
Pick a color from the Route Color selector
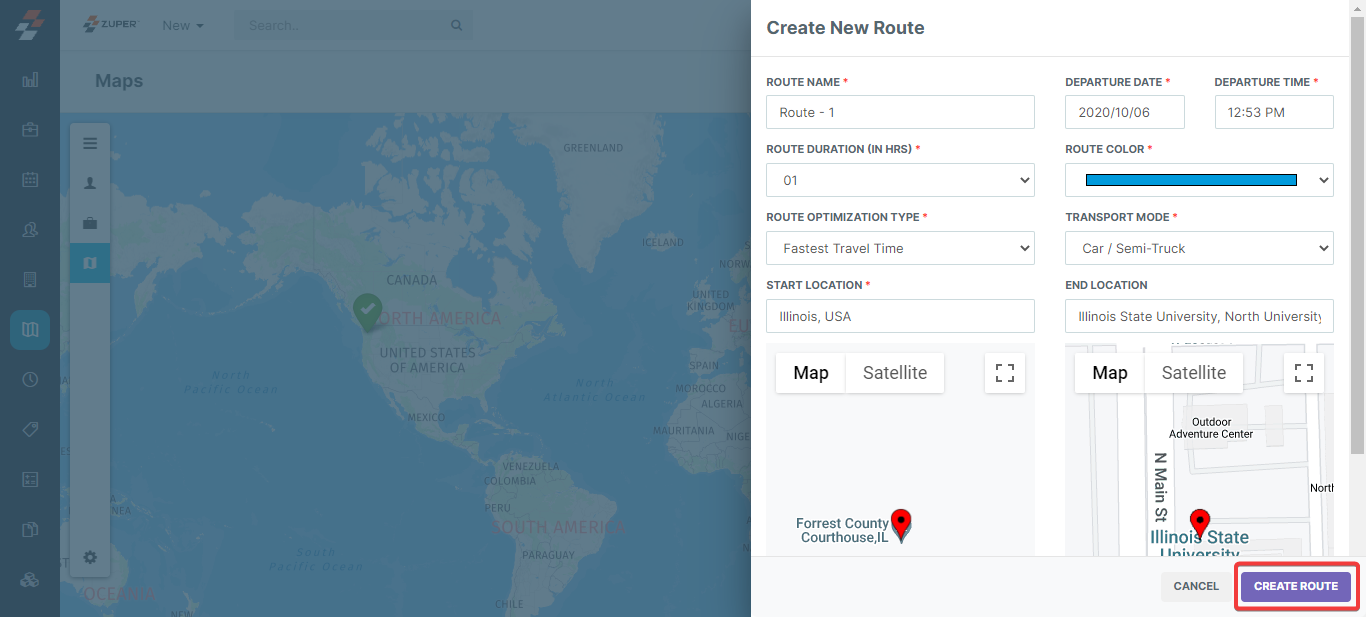point(1199,180)
